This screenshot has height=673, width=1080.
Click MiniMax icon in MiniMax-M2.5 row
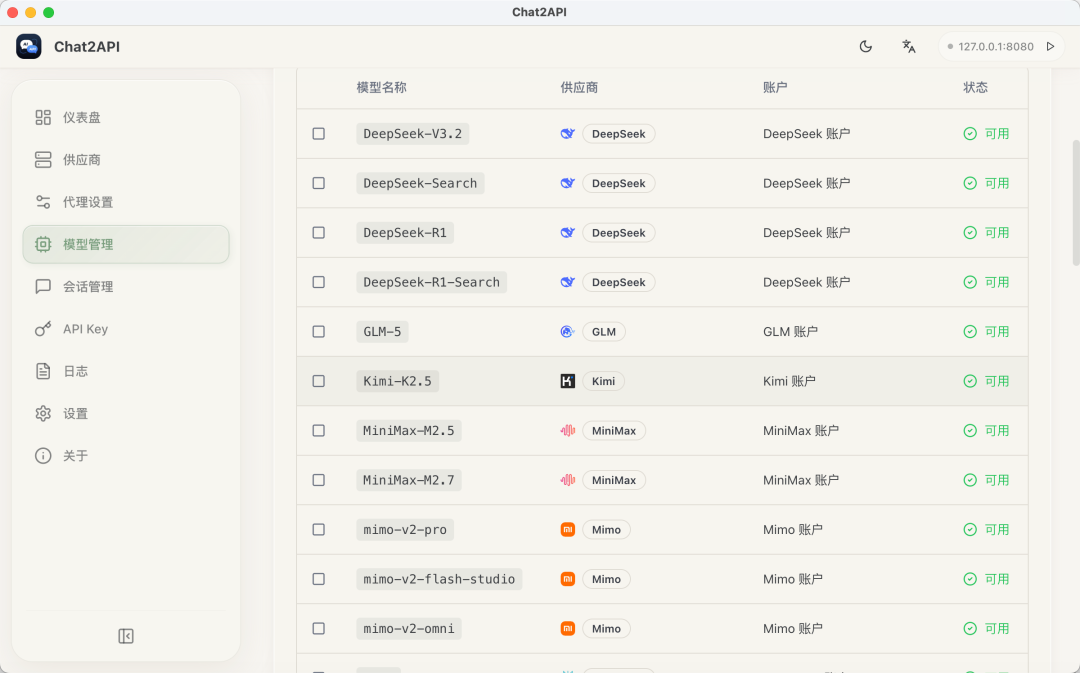(x=568, y=431)
